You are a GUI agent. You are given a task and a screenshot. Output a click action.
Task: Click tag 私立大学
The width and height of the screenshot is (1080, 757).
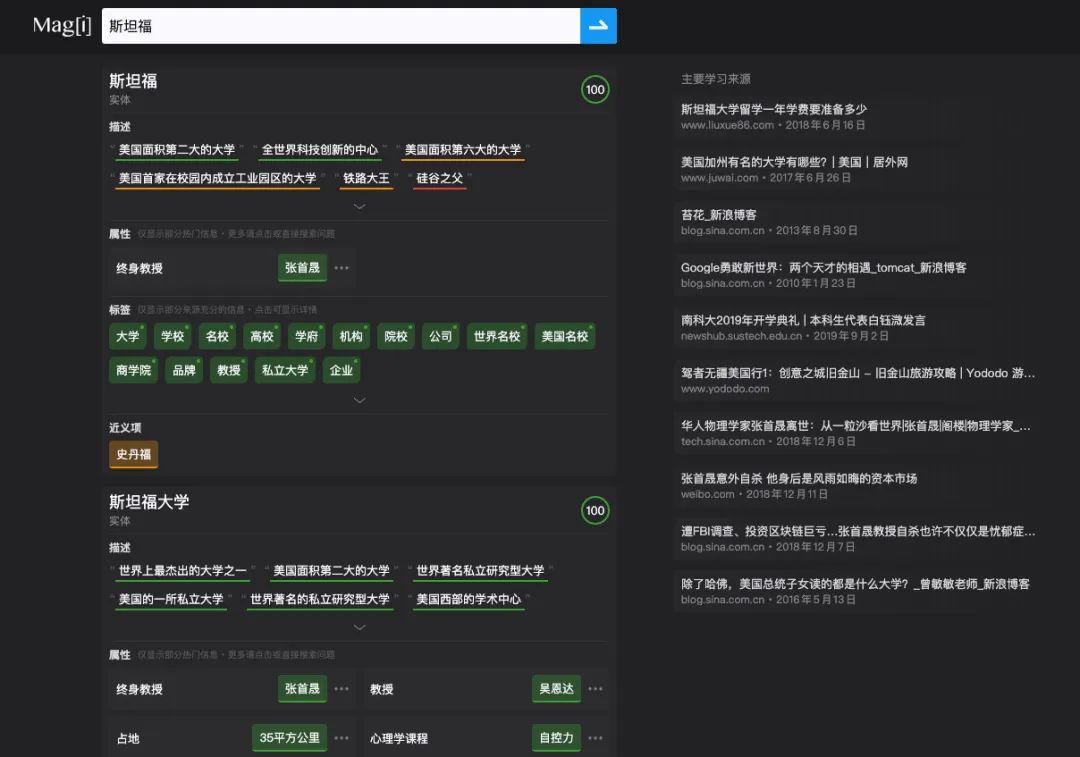[x=285, y=370]
